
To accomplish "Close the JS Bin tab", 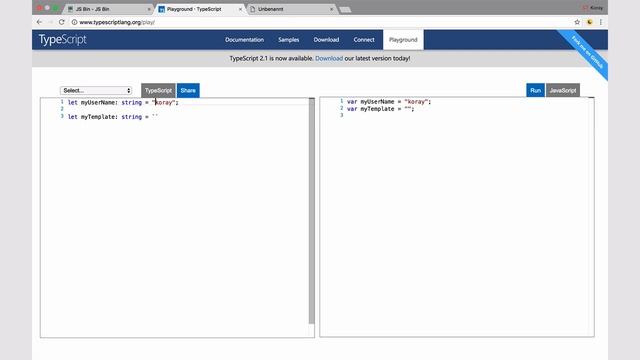I will [149, 9].
